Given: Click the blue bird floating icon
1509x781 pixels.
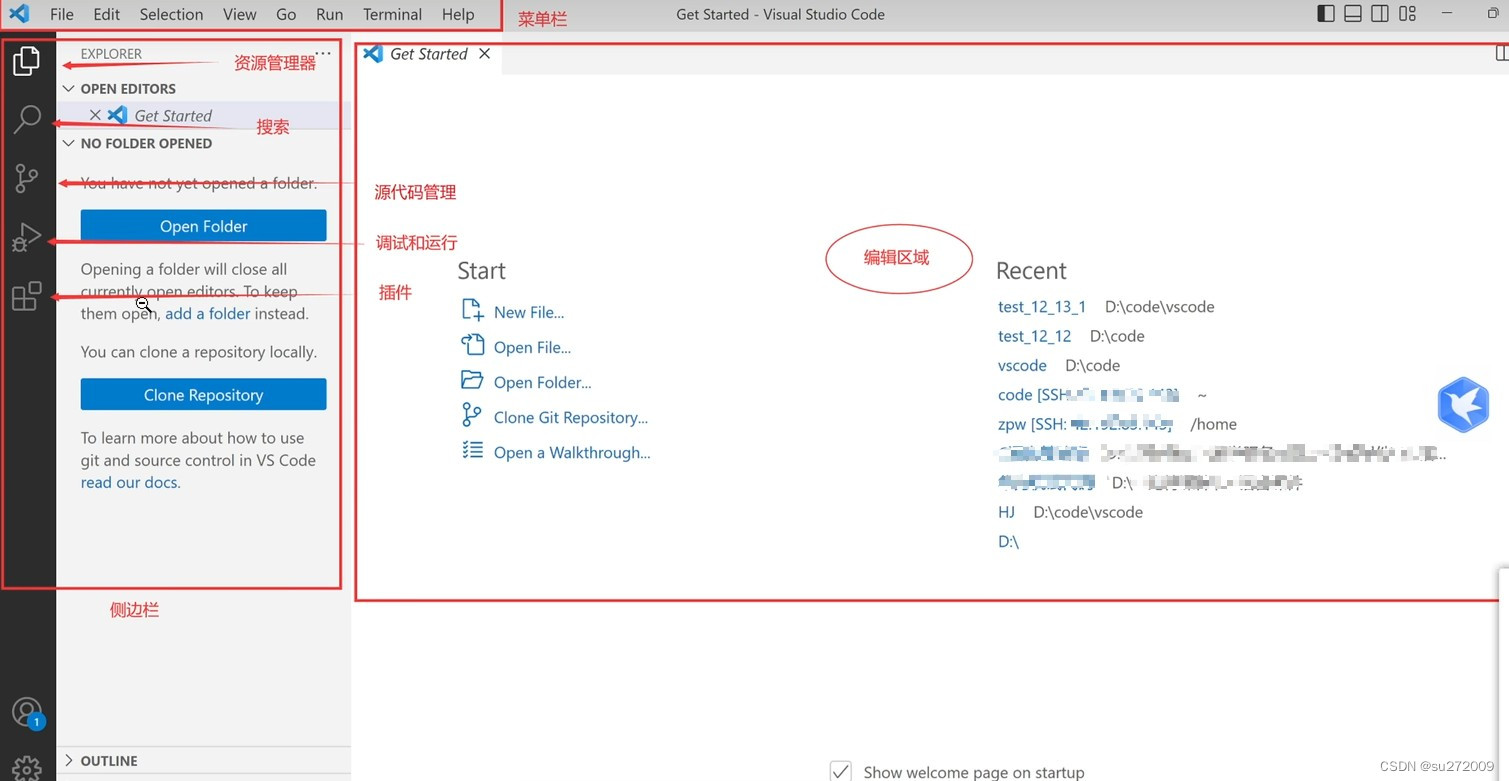Looking at the screenshot, I should [1464, 405].
